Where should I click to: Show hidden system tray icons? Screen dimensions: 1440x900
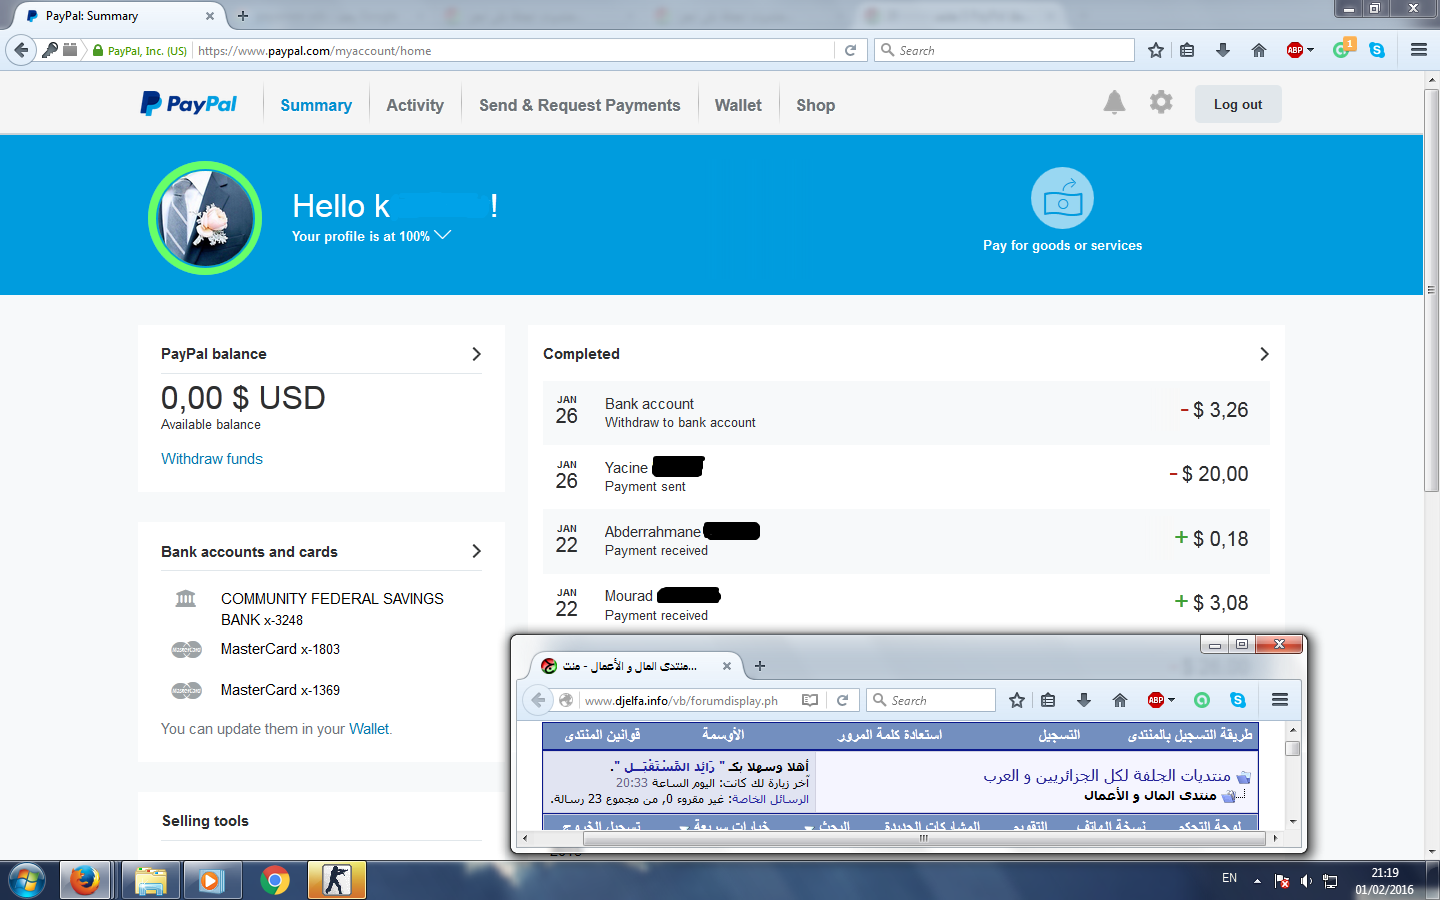click(x=1257, y=881)
